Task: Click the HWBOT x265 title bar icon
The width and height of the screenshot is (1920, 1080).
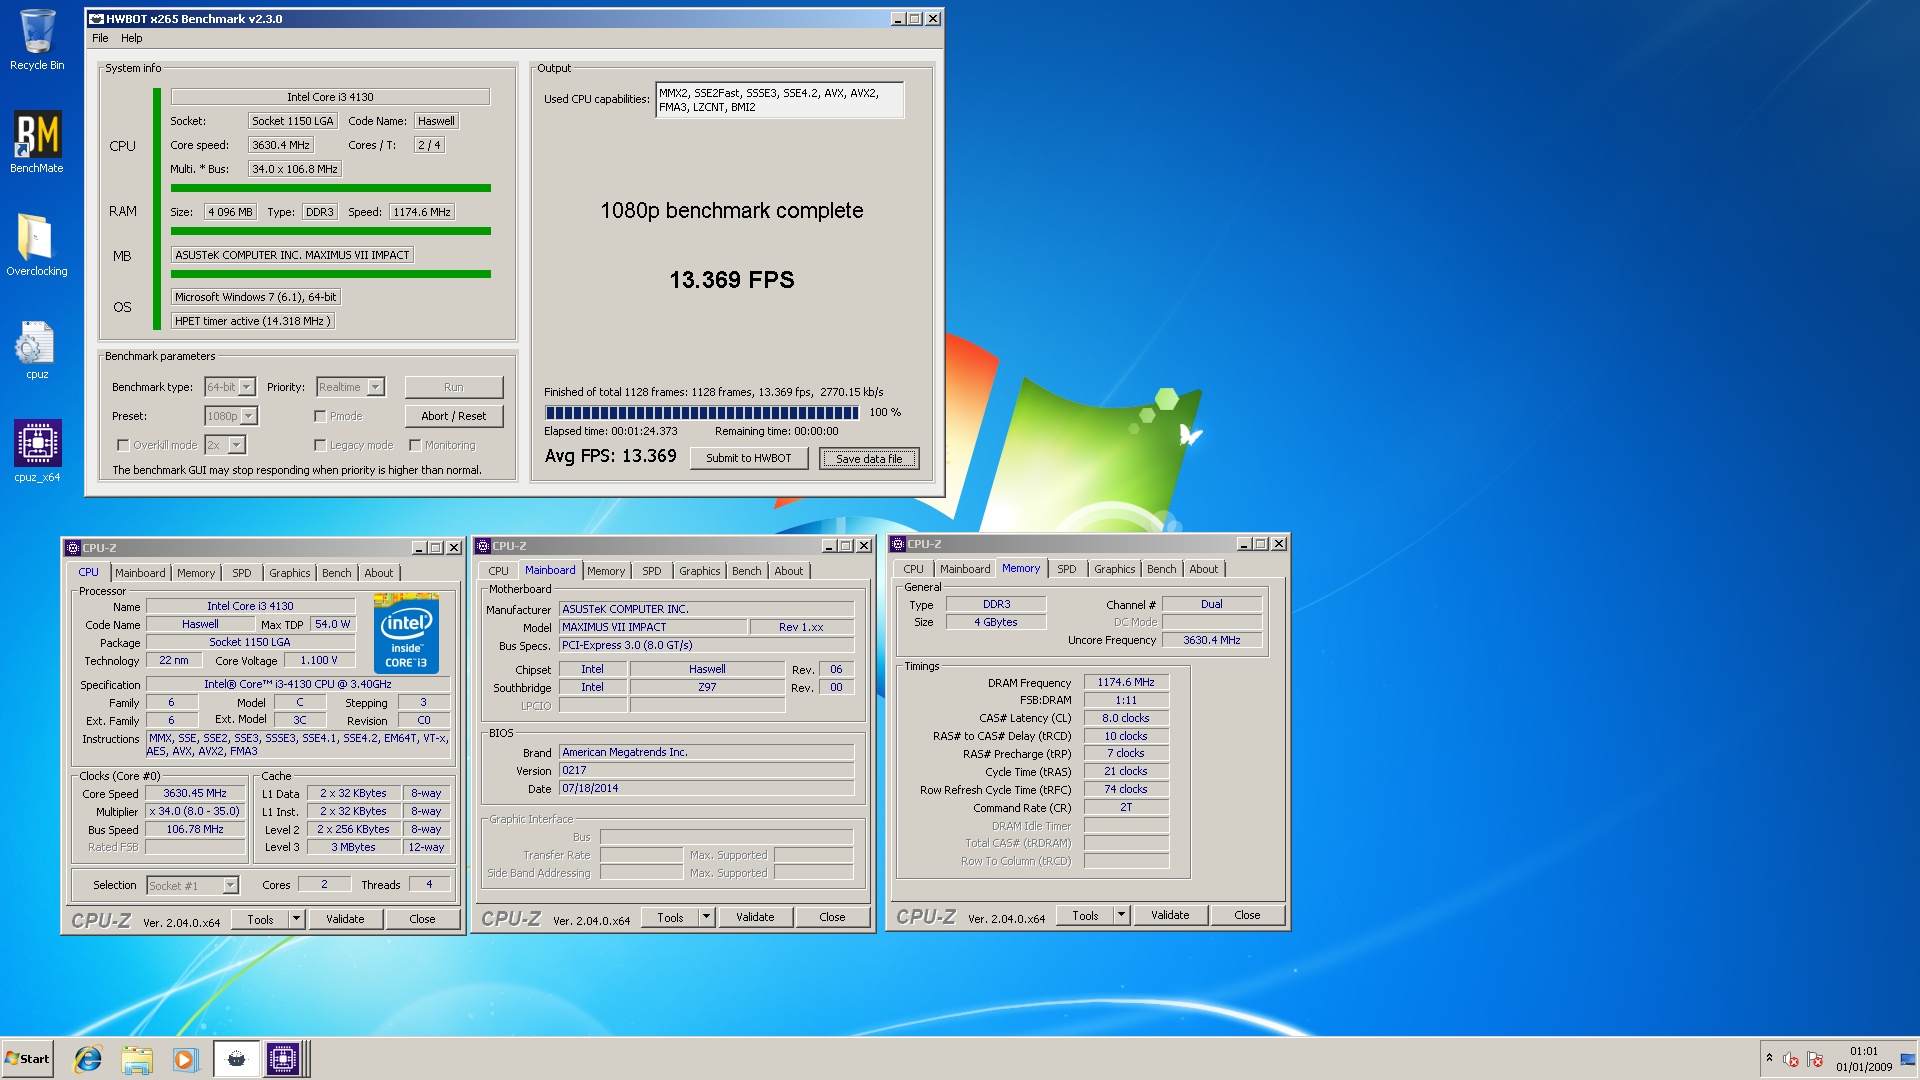Action: pyautogui.click(x=97, y=19)
